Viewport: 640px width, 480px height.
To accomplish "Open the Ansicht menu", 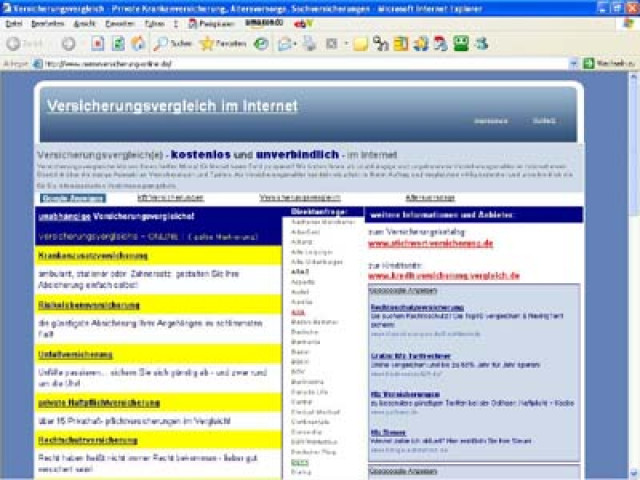I will (x=84, y=24).
